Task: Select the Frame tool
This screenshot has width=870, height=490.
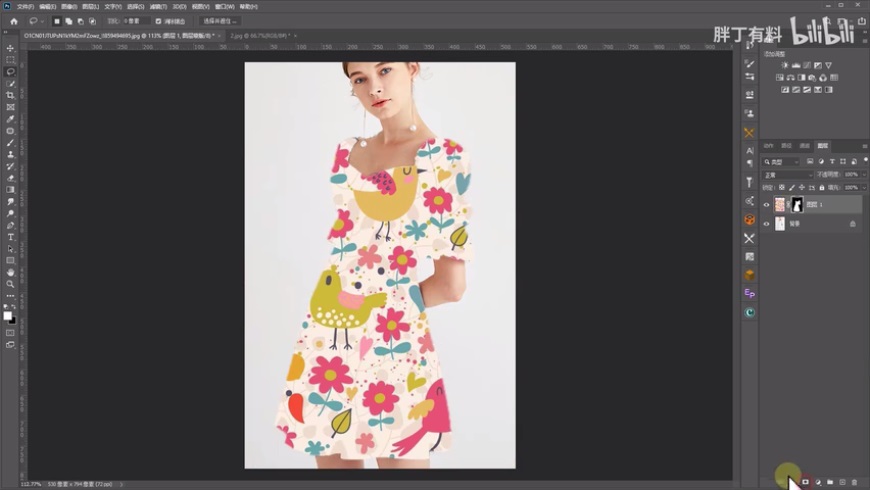Action: (x=10, y=107)
